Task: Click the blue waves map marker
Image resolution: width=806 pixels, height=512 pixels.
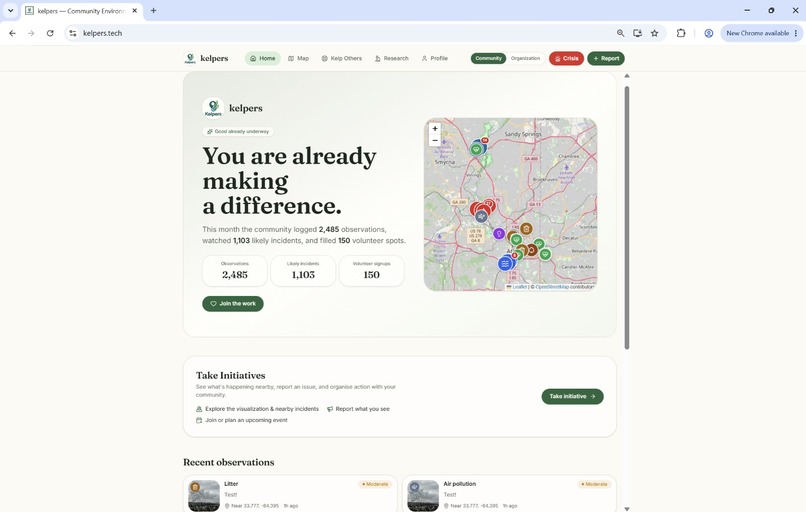Action: click(505, 264)
